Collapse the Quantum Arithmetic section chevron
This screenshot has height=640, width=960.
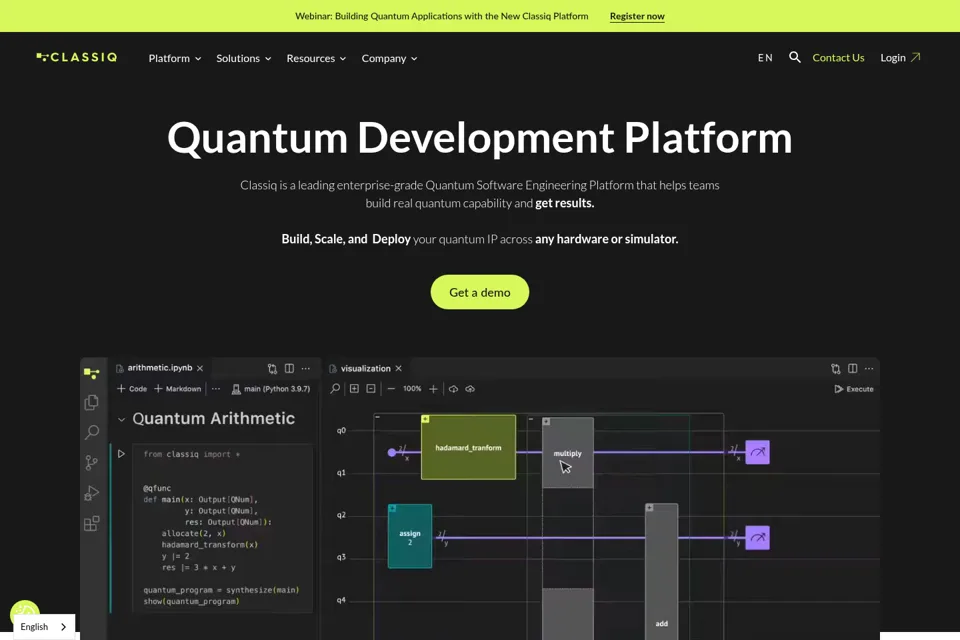click(121, 420)
